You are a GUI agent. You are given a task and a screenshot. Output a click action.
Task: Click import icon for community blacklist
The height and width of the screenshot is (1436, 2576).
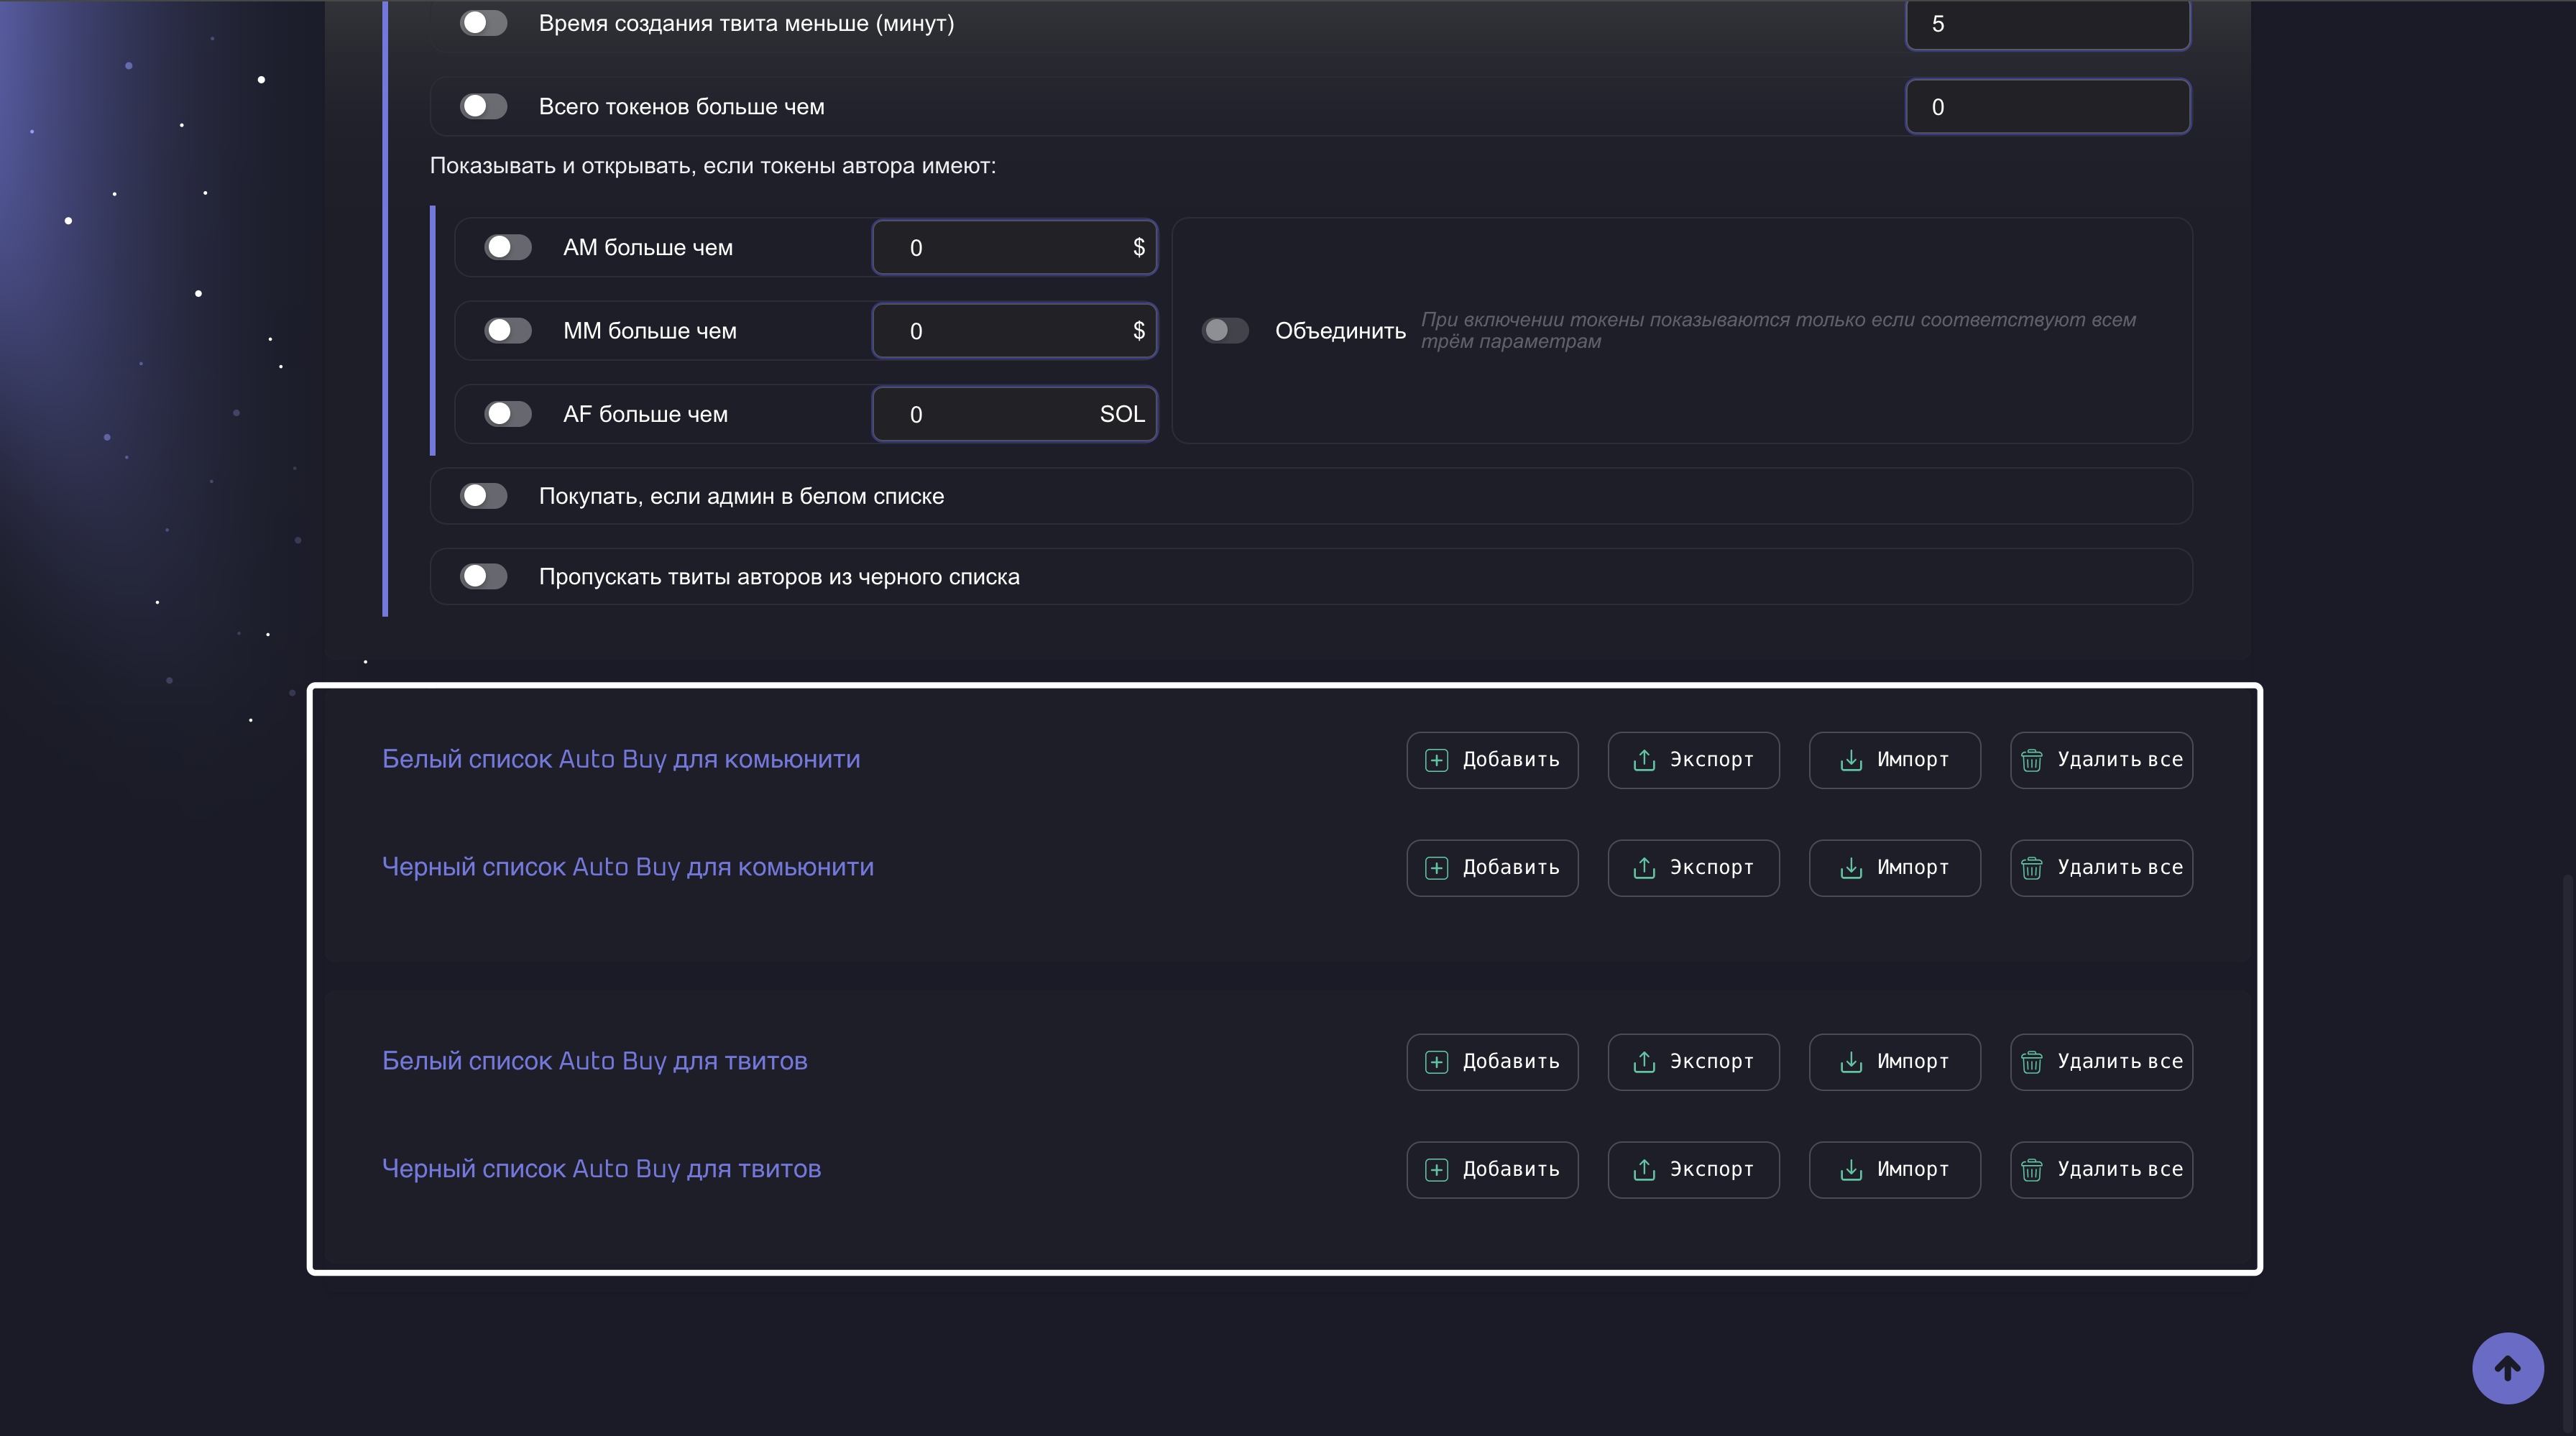pyautogui.click(x=1850, y=868)
